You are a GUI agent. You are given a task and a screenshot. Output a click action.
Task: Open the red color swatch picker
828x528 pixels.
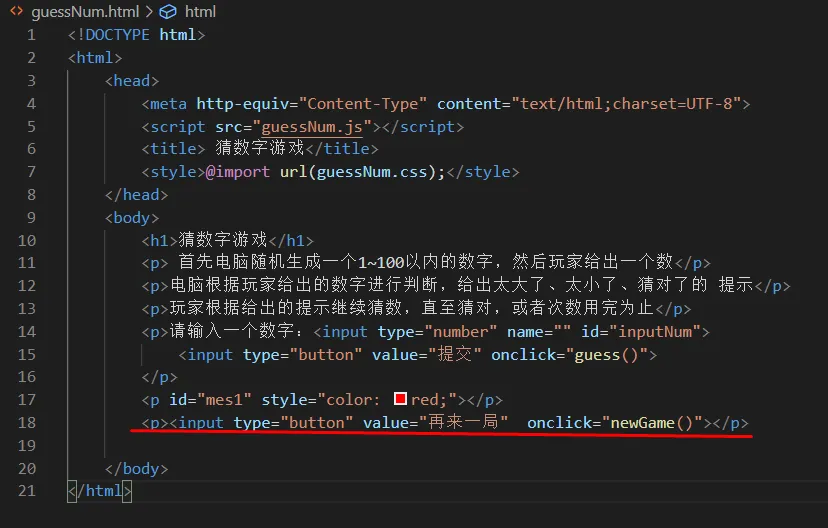(400, 400)
